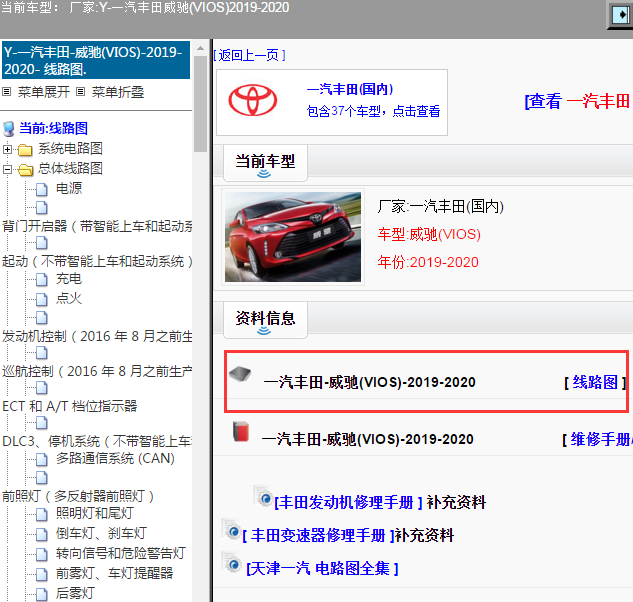The width and height of the screenshot is (633, 602).
Task: Open 丰田发动机修理手册 link
Action: pyautogui.click(x=348, y=503)
